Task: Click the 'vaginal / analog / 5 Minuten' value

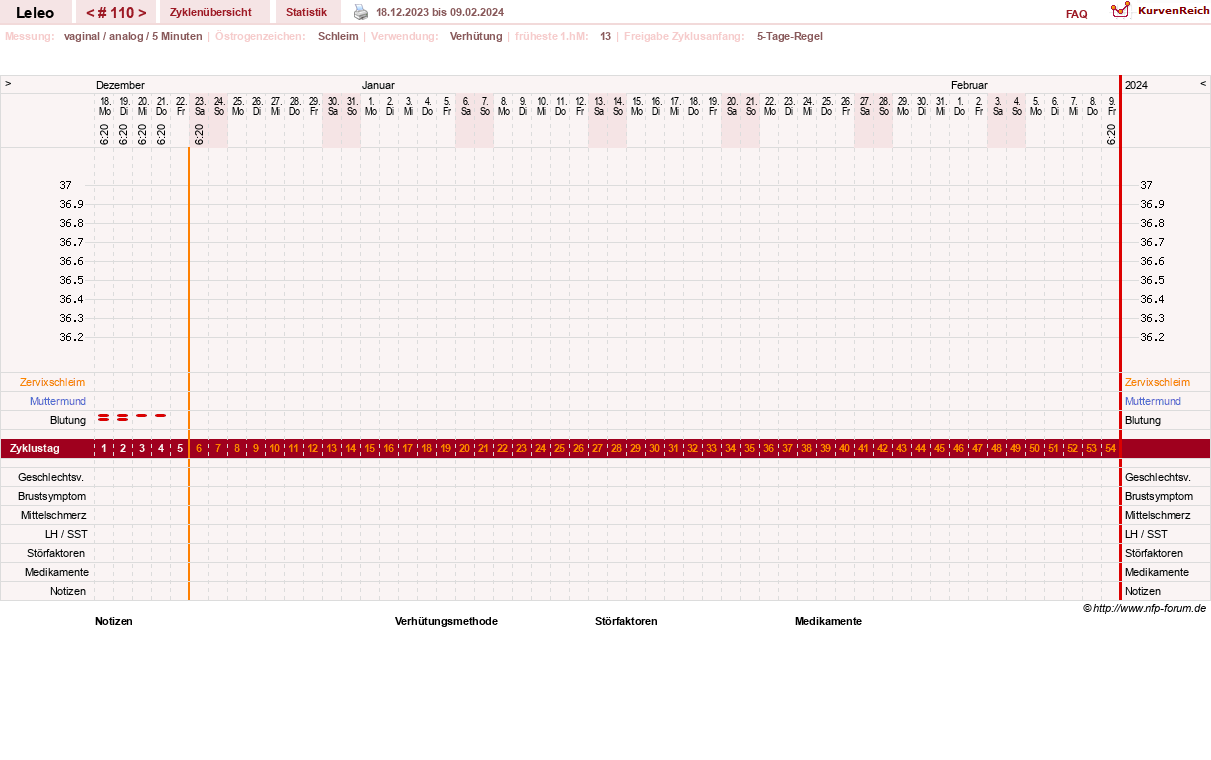Action: pos(133,36)
